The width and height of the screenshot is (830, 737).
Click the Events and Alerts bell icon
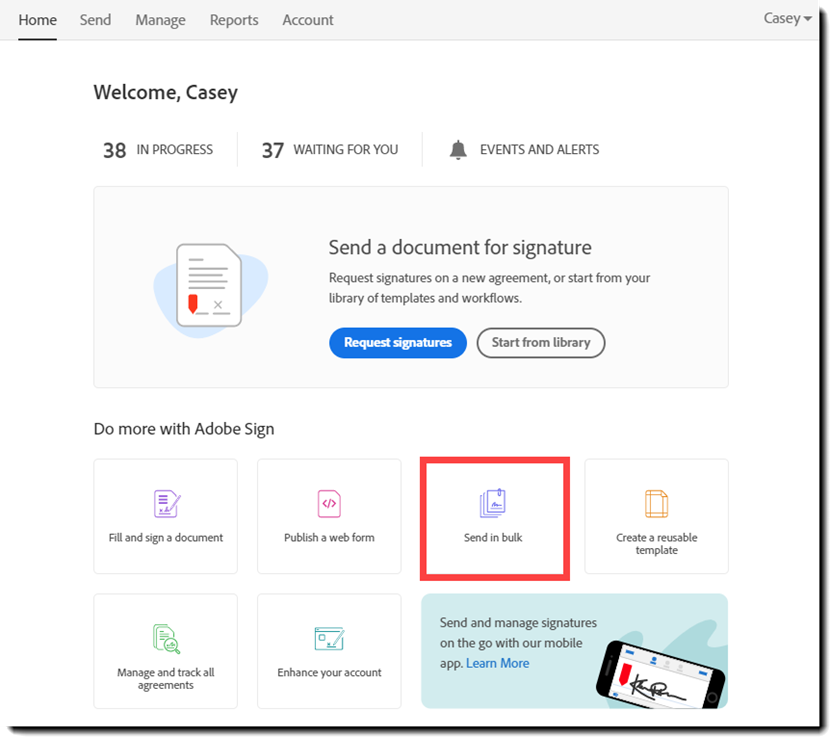point(458,150)
